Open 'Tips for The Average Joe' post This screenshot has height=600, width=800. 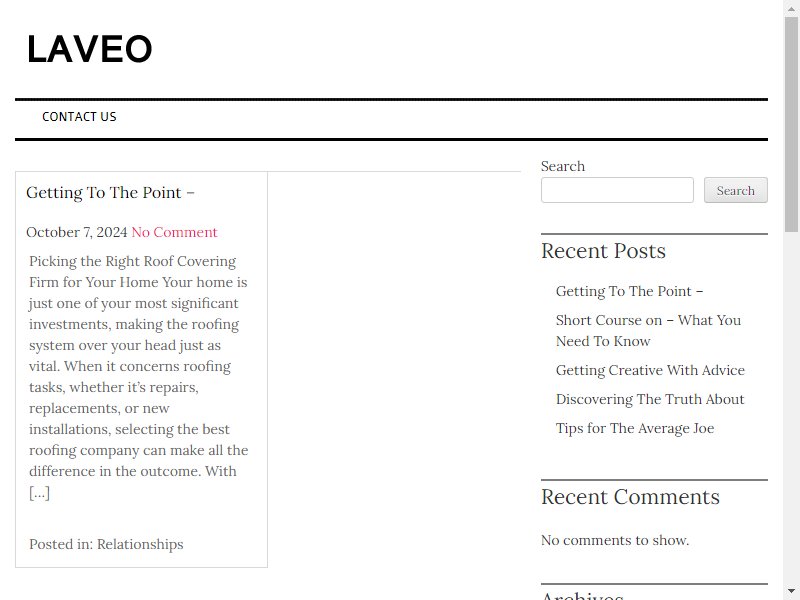click(635, 429)
